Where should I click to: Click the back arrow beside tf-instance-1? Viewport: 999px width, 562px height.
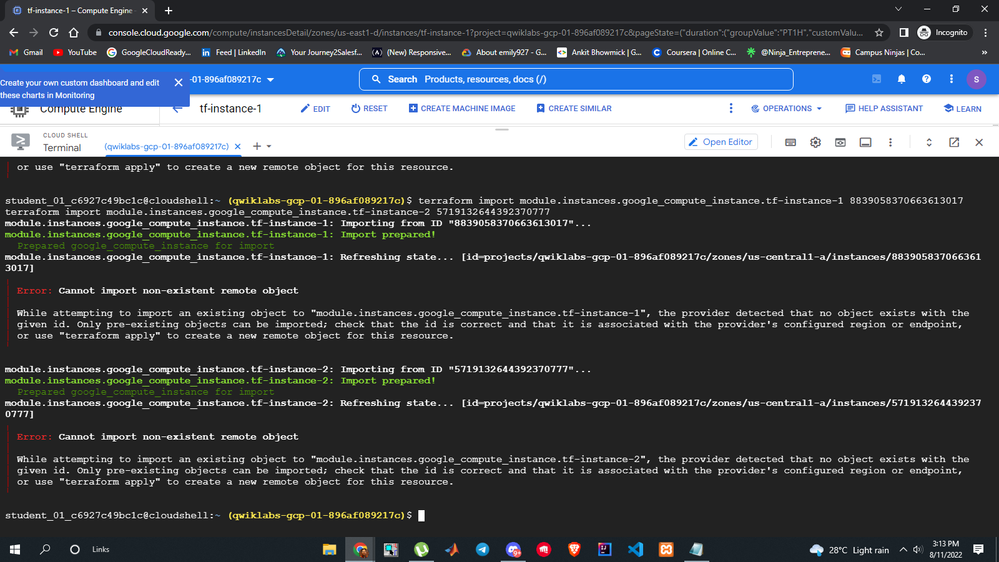tap(177, 109)
